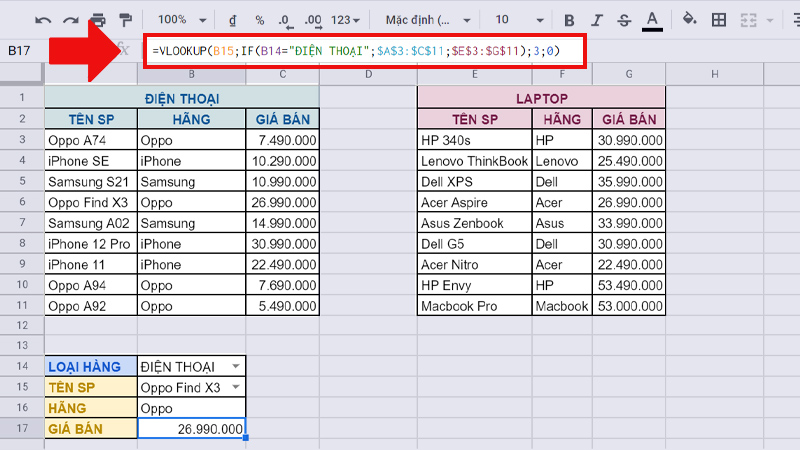The width and height of the screenshot is (800, 450).
Task: Click the Undo arrow icon
Action: [x=43, y=19]
